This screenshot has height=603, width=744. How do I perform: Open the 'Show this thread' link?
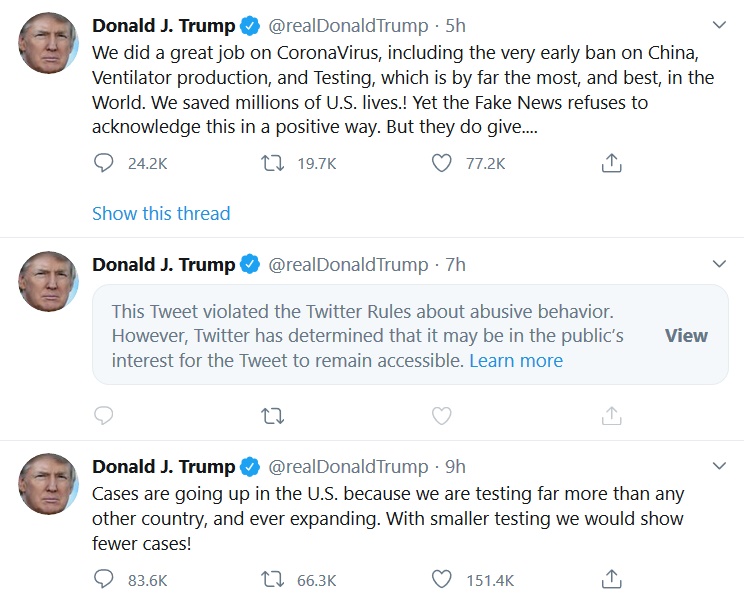point(161,213)
